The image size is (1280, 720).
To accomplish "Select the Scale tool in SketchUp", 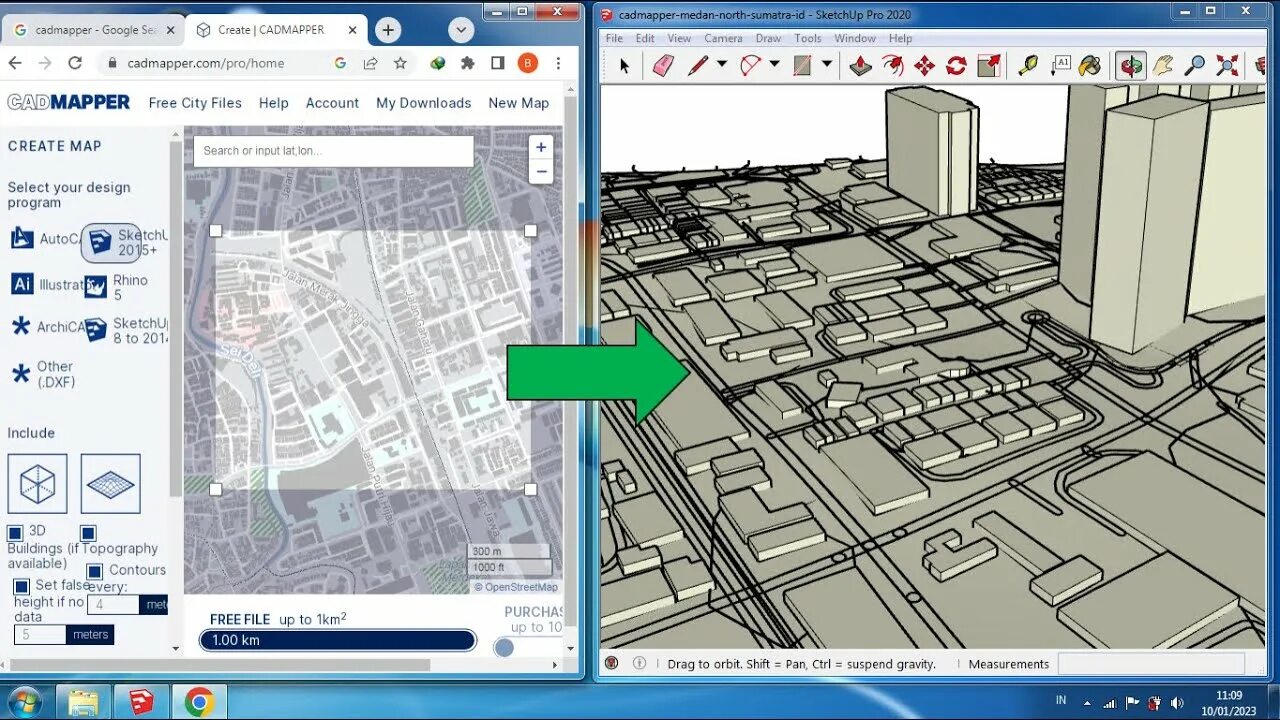I will (988, 66).
